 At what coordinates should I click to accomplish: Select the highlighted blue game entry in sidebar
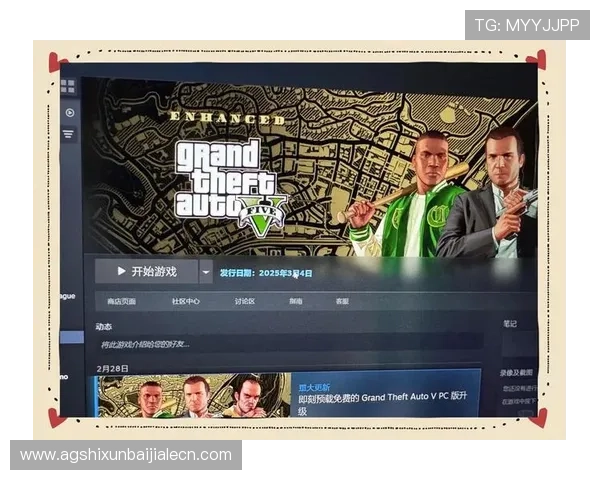pos(72,337)
